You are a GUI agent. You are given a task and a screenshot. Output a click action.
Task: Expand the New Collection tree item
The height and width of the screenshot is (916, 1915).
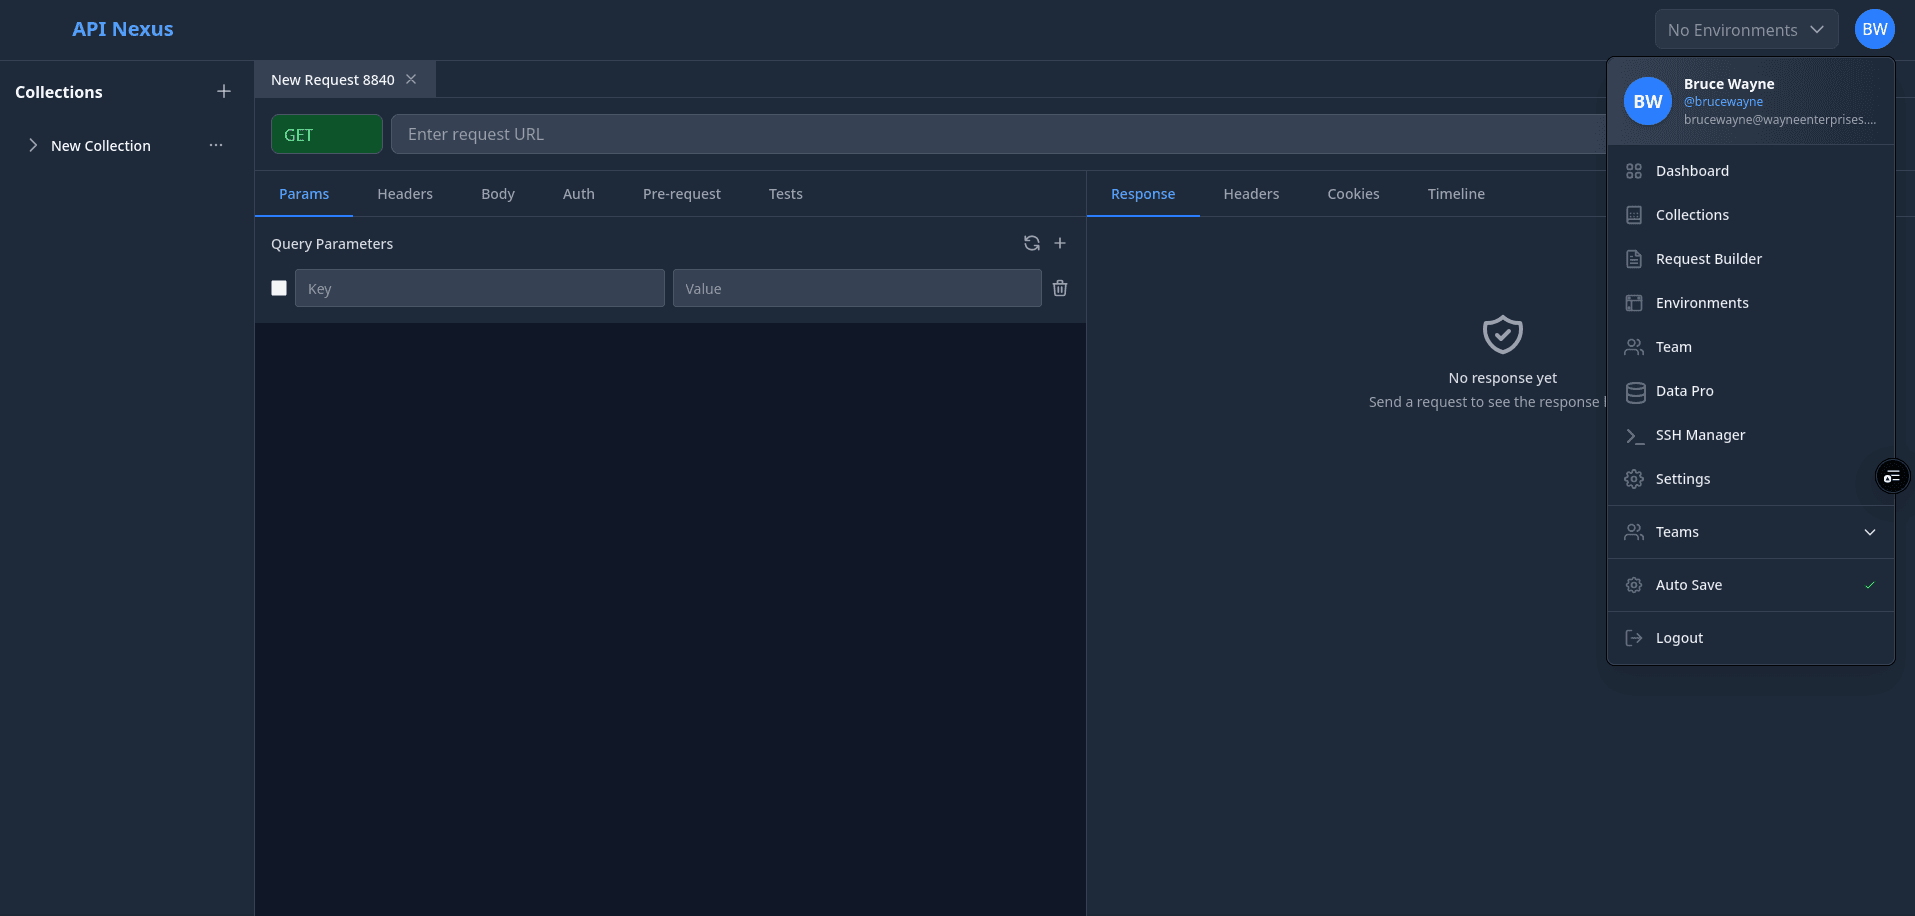coord(33,145)
